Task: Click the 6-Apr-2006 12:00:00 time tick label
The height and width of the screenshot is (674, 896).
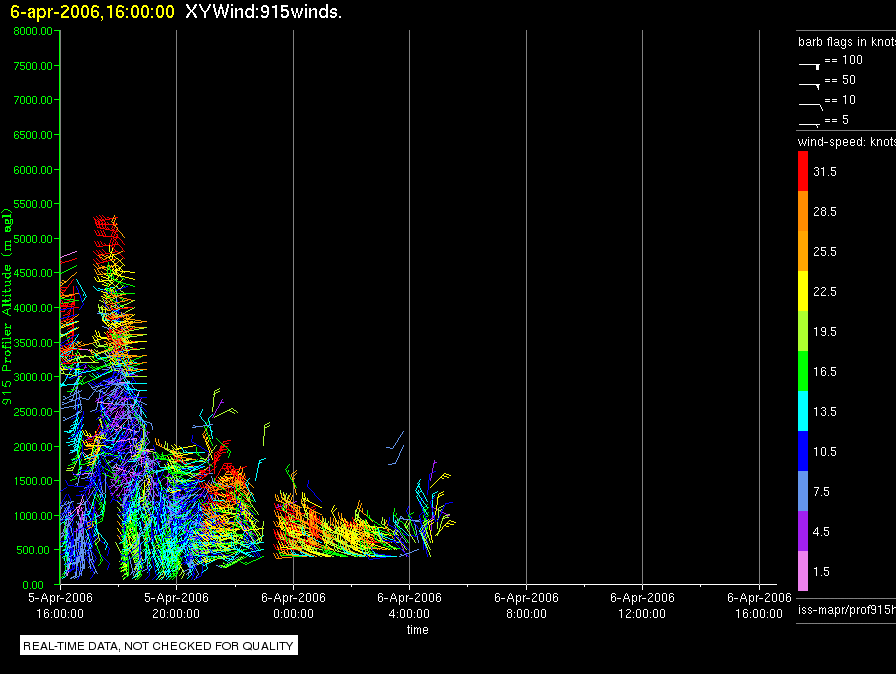Action: (x=642, y=603)
